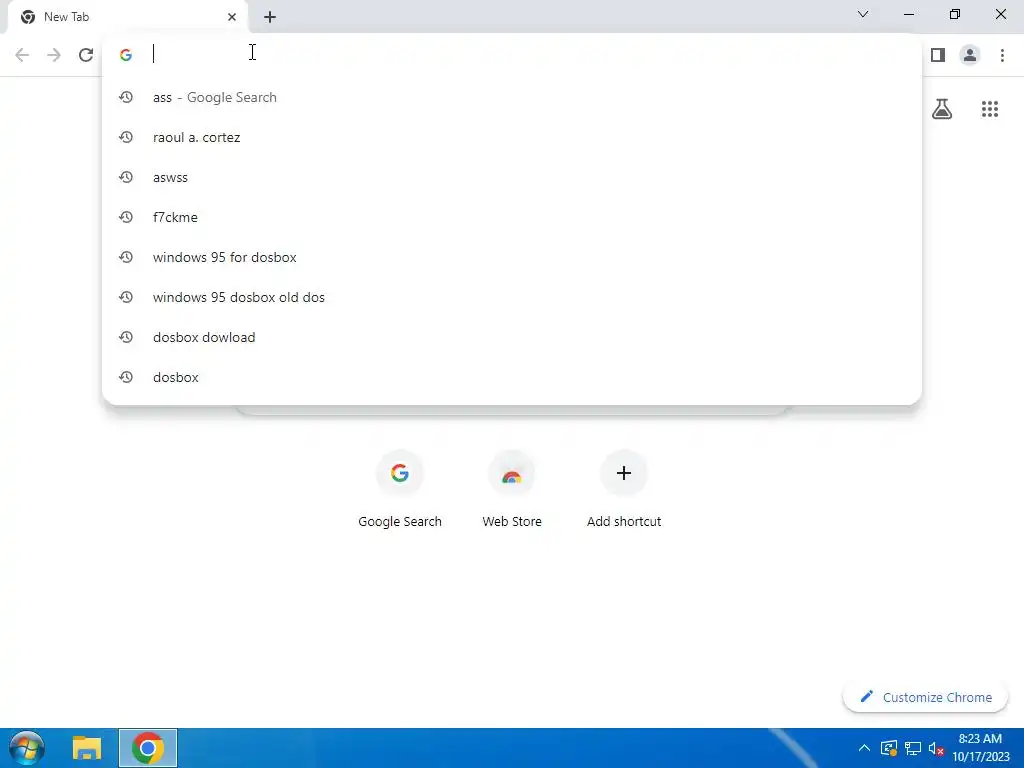Click the history icon beside 'dosbox dowload'
The width and height of the screenshot is (1024, 768).
(x=126, y=337)
